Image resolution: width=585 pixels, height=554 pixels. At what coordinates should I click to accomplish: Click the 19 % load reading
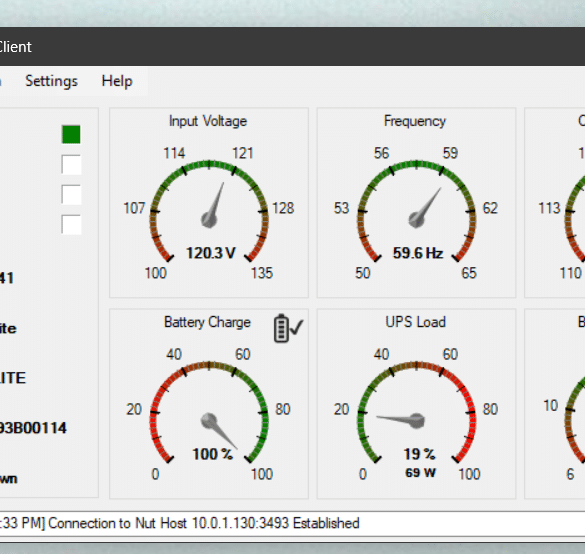point(419,454)
